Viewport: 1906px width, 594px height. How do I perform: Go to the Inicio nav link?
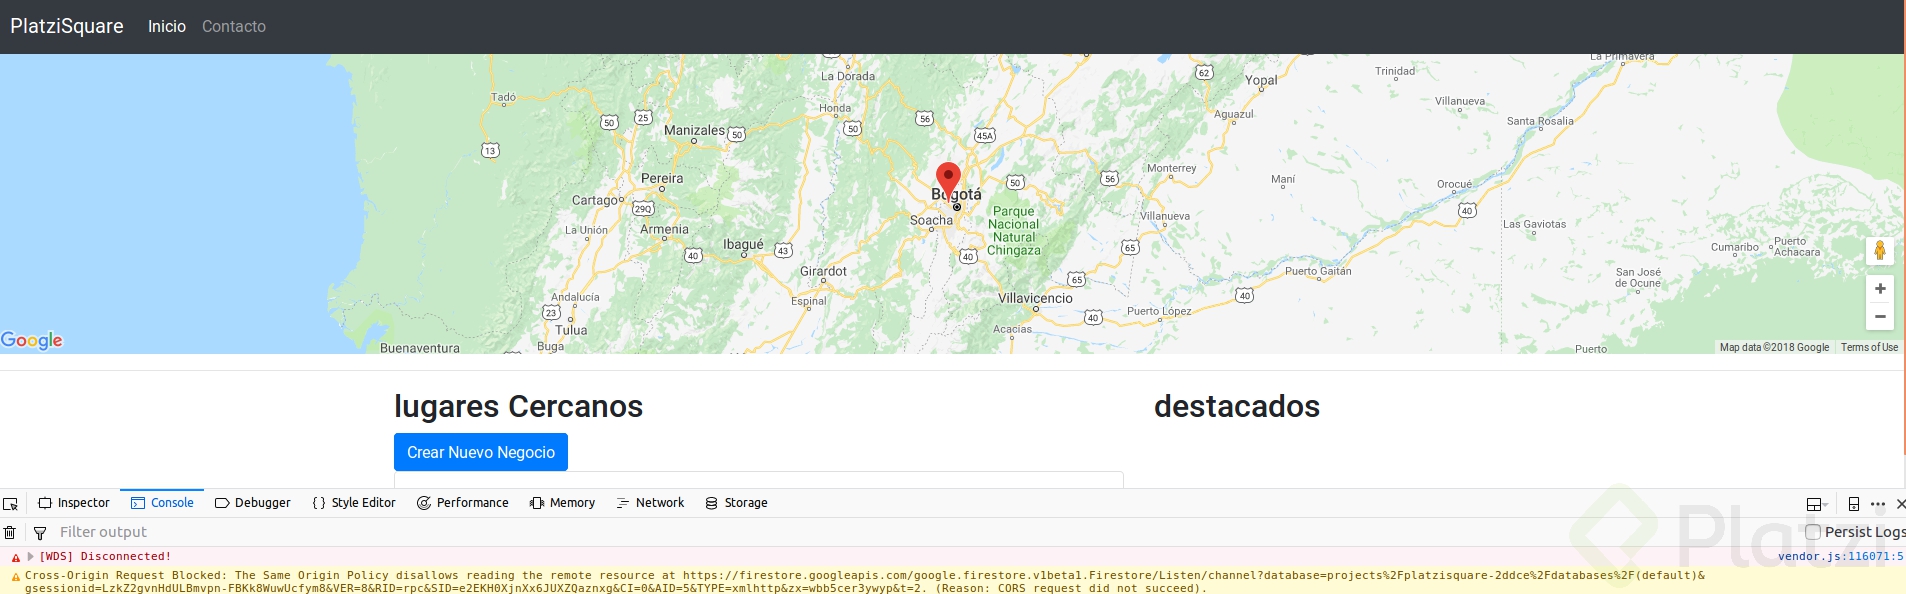point(167,27)
